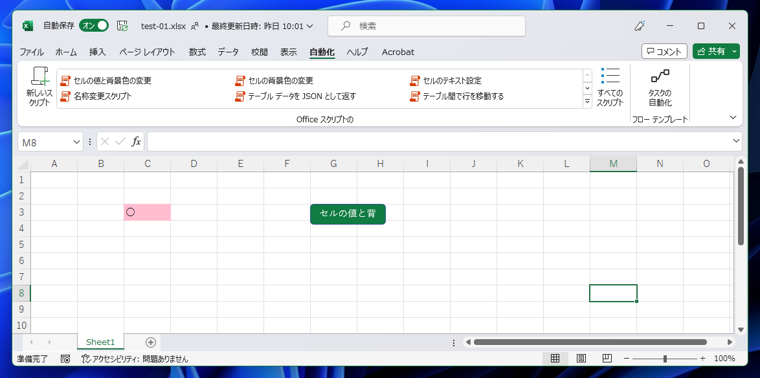Click the save icon next to AutoSave

[x=122, y=26]
